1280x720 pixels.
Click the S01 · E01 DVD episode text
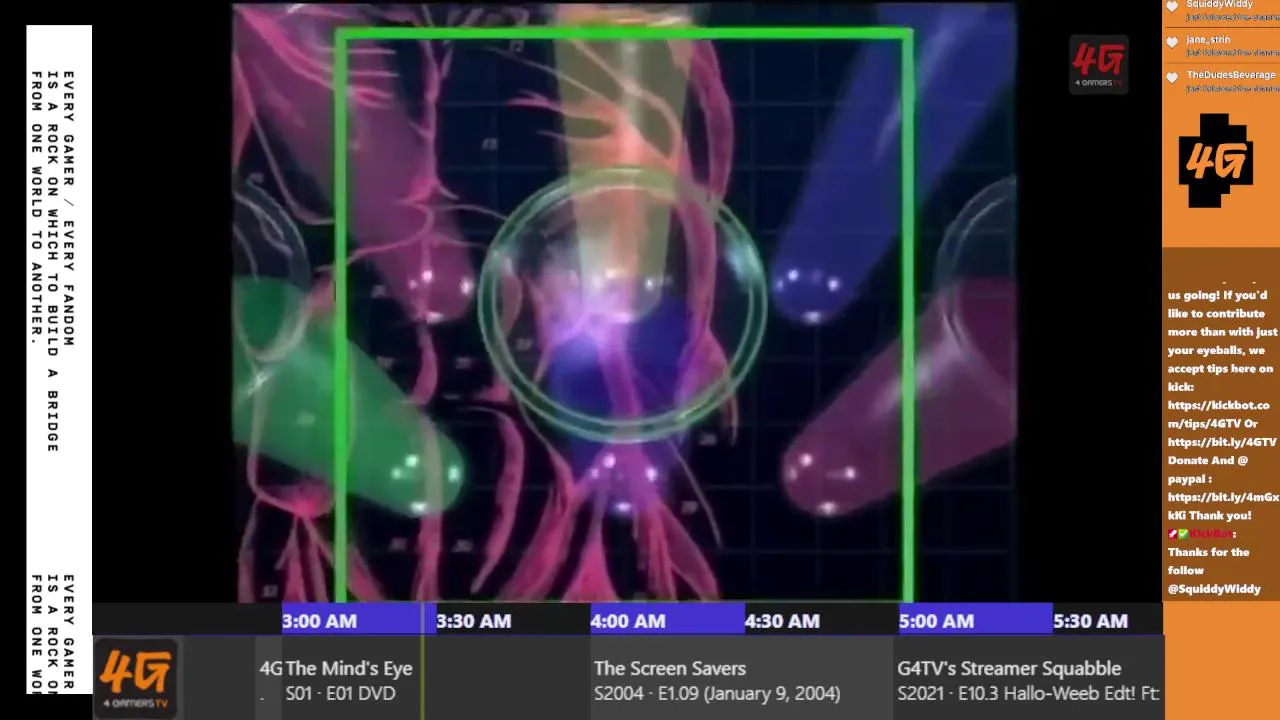(341, 693)
